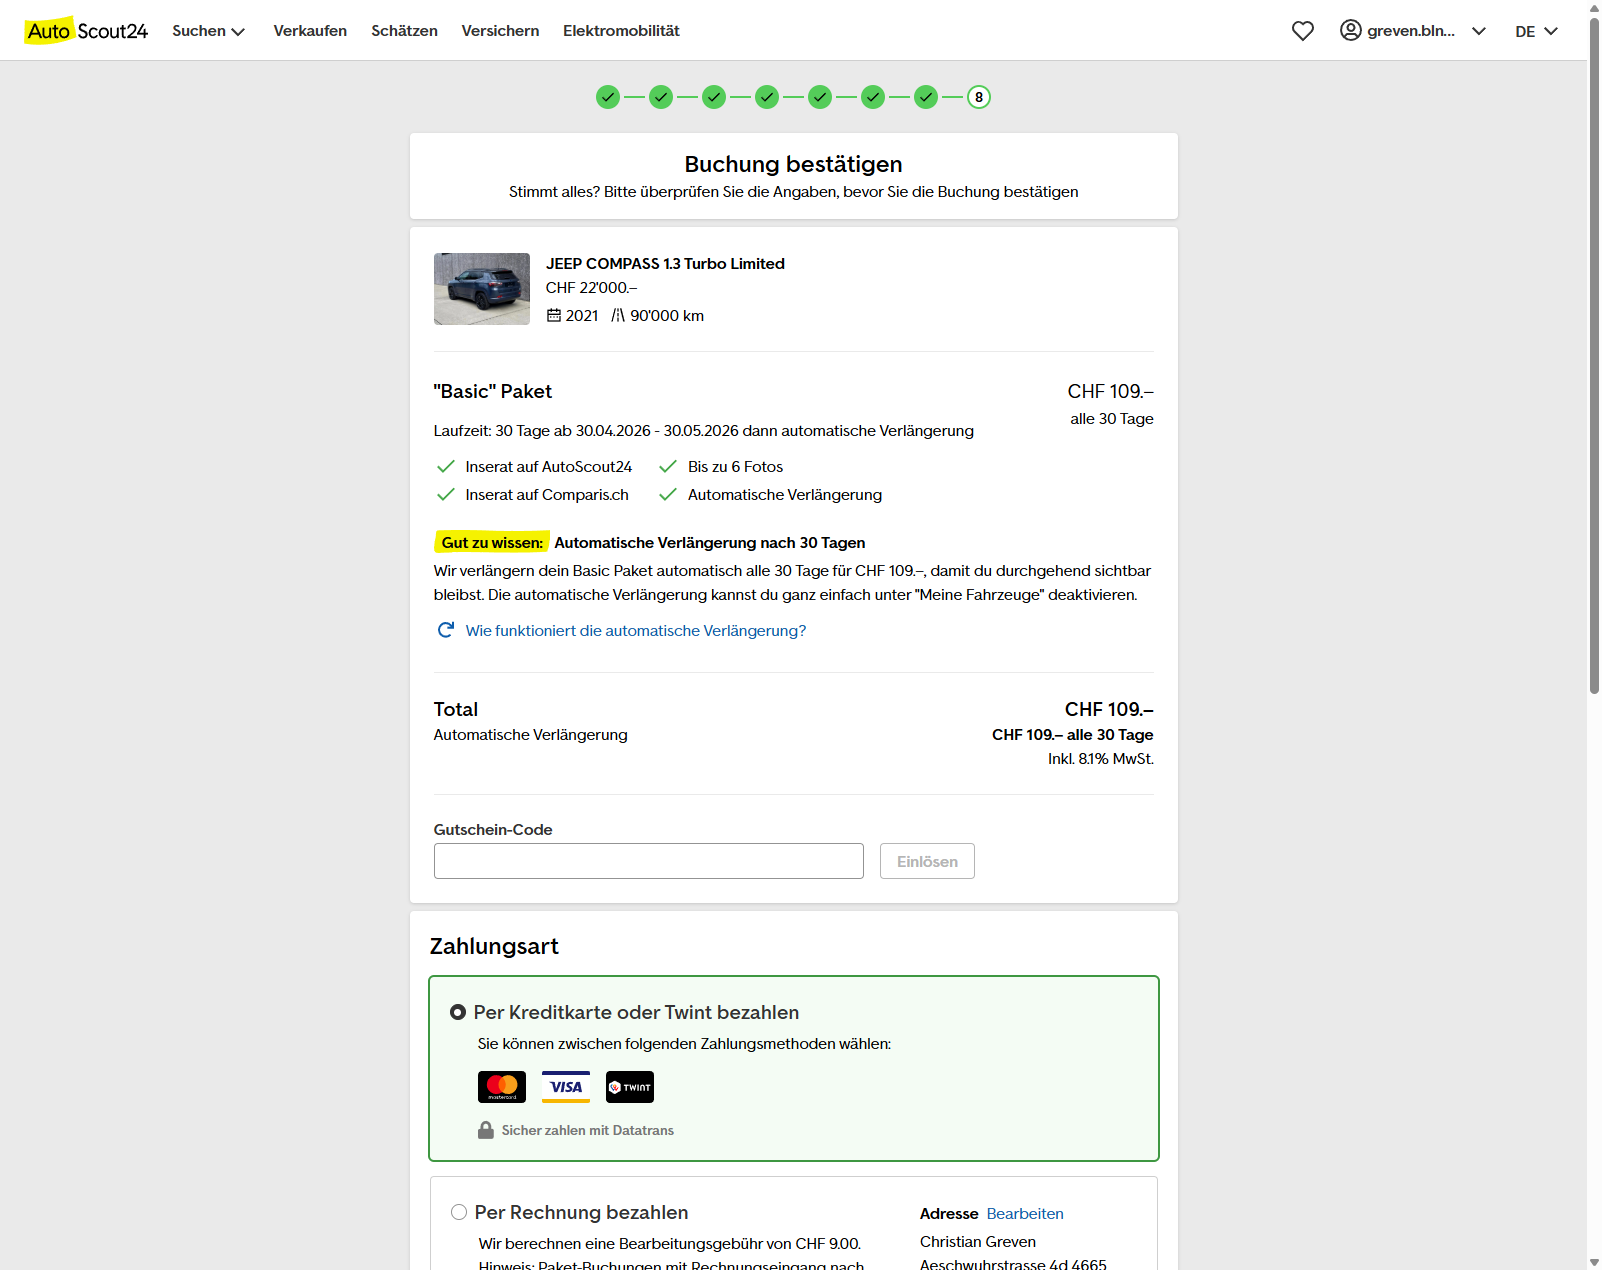Viewport: 1602px width, 1270px height.
Task: Click the current step 8 indicator
Action: (x=979, y=97)
